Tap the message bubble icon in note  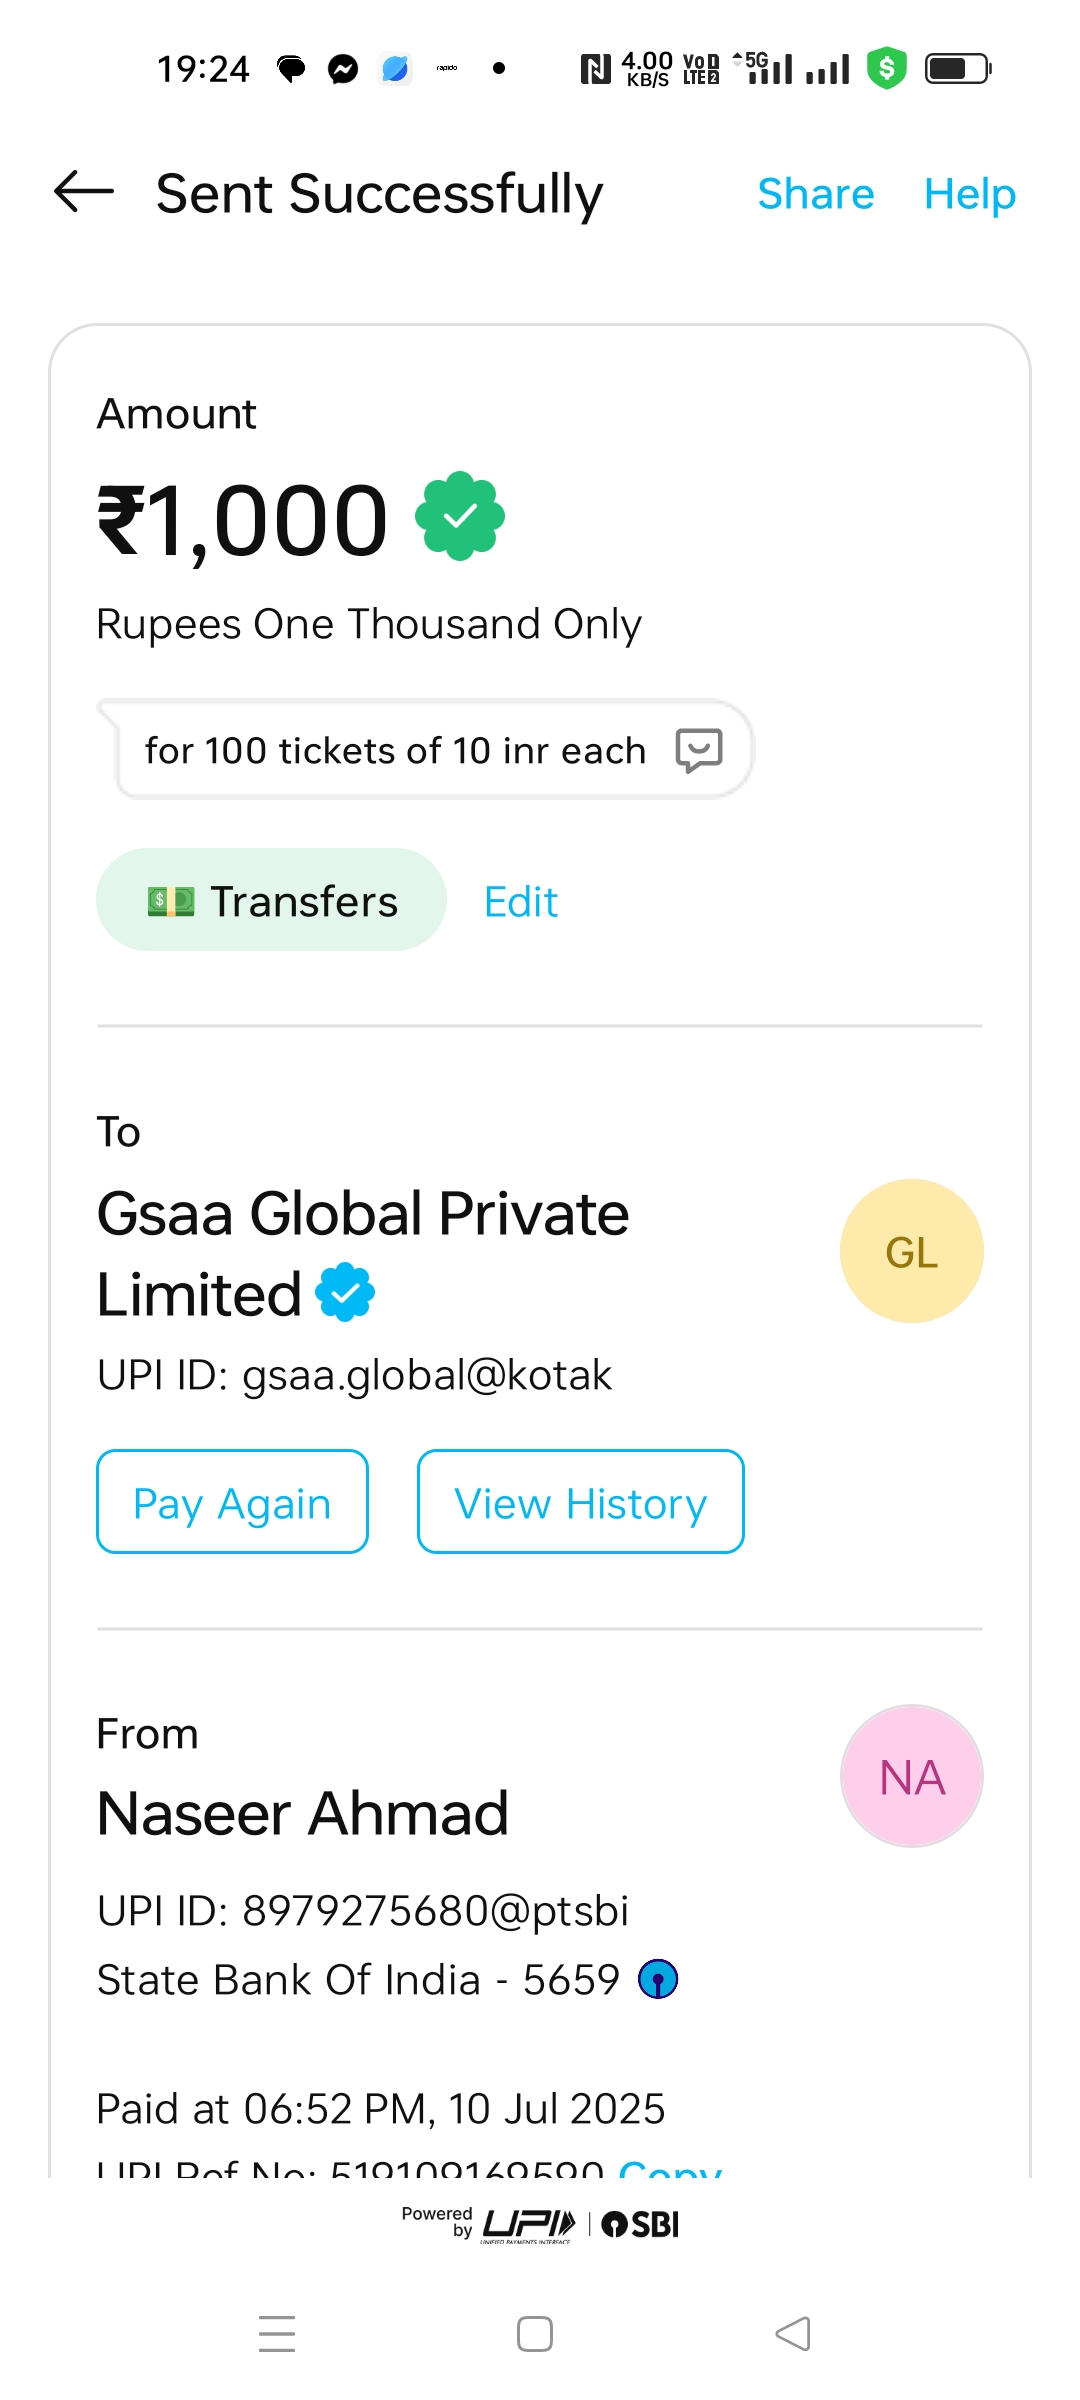point(698,750)
